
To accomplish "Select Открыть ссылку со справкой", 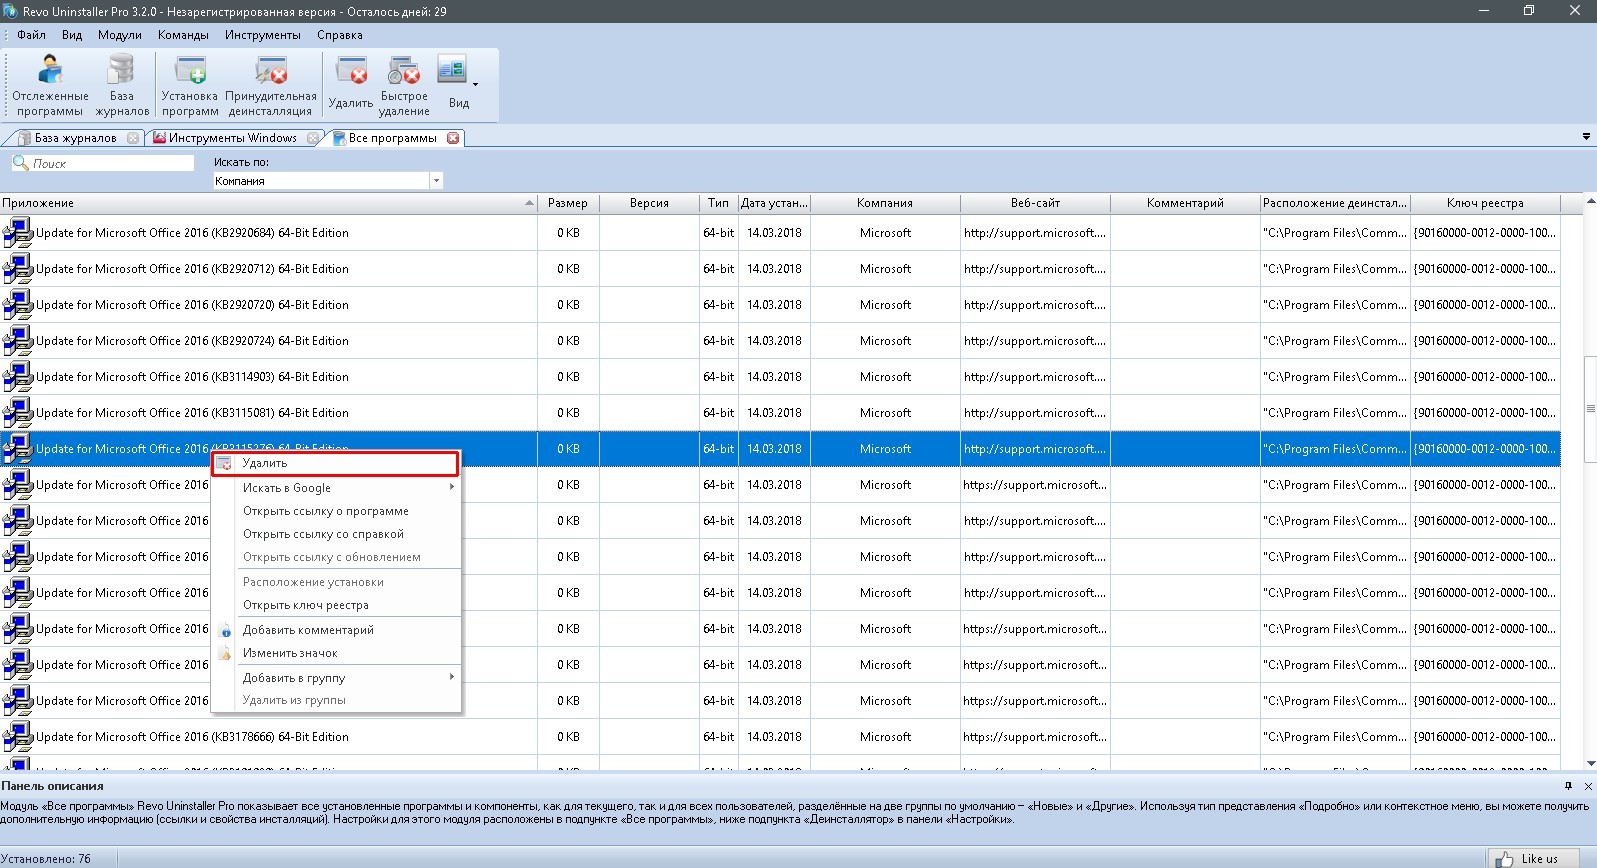I will [335, 534].
